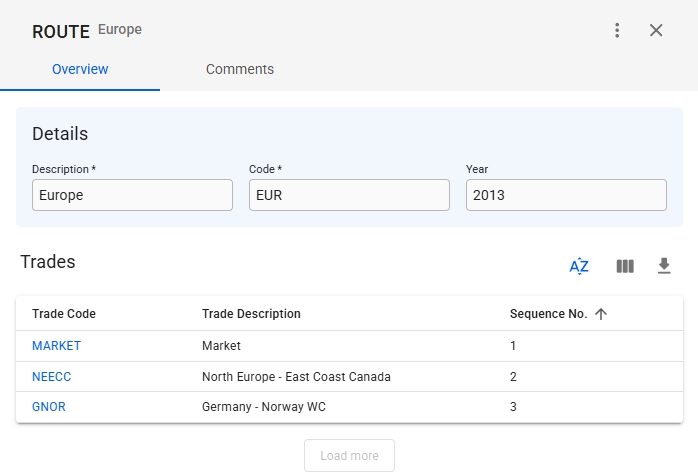Focus the Code field containing EUR
698x476 pixels.
click(x=349, y=195)
